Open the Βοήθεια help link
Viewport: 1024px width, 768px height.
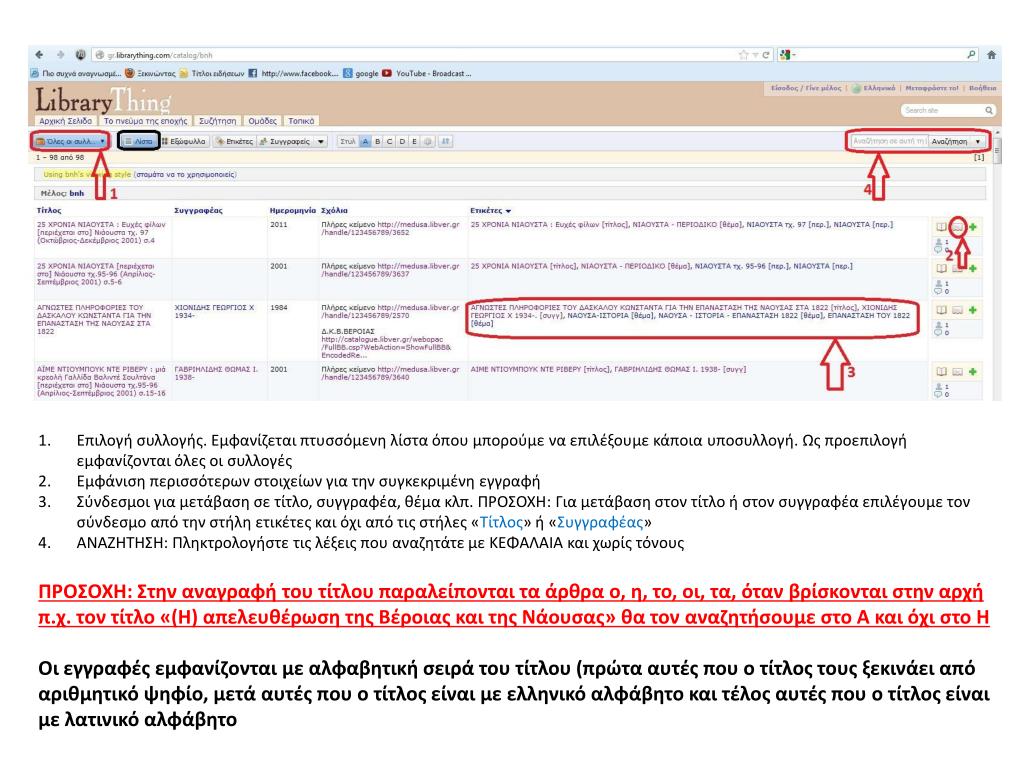click(982, 88)
